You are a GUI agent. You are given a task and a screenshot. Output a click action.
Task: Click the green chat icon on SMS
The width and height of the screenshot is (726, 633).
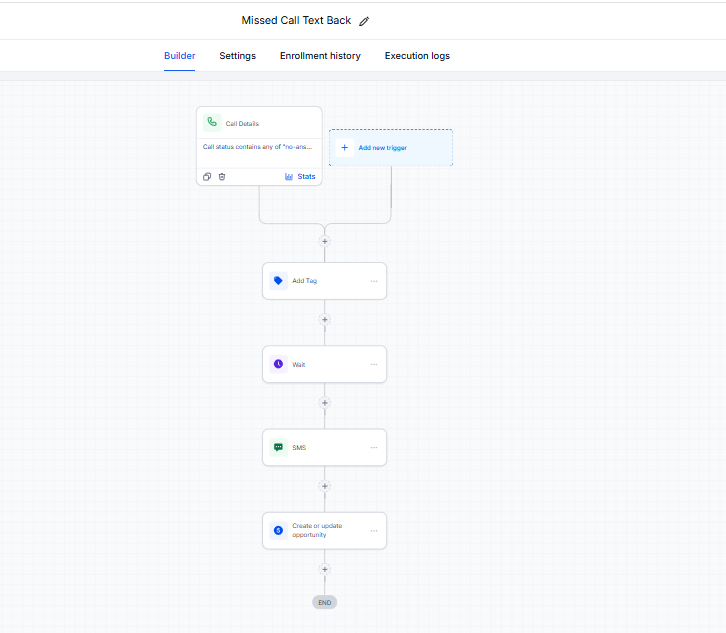278,447
